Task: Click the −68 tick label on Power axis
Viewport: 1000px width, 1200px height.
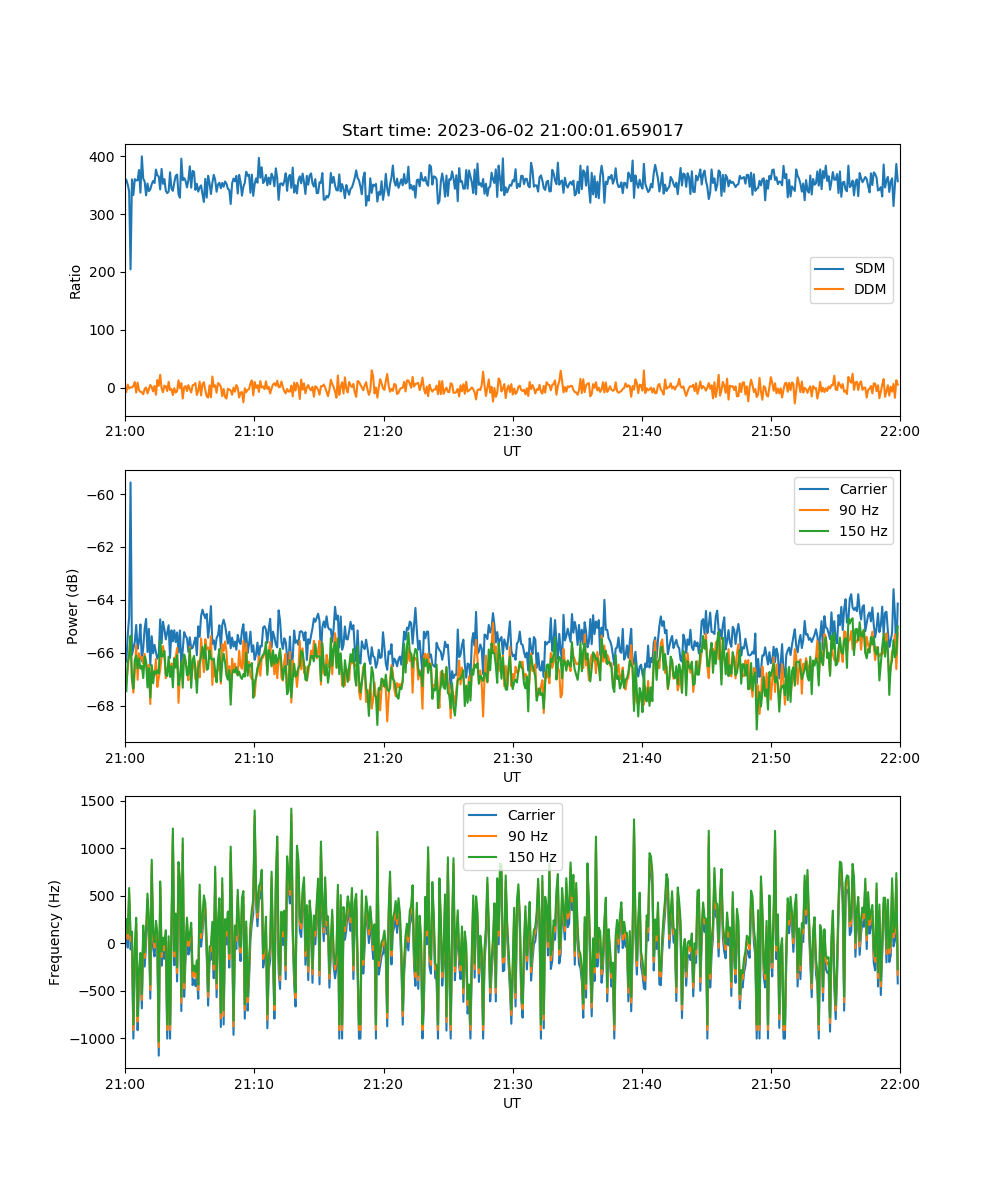Action: (102, 706)
